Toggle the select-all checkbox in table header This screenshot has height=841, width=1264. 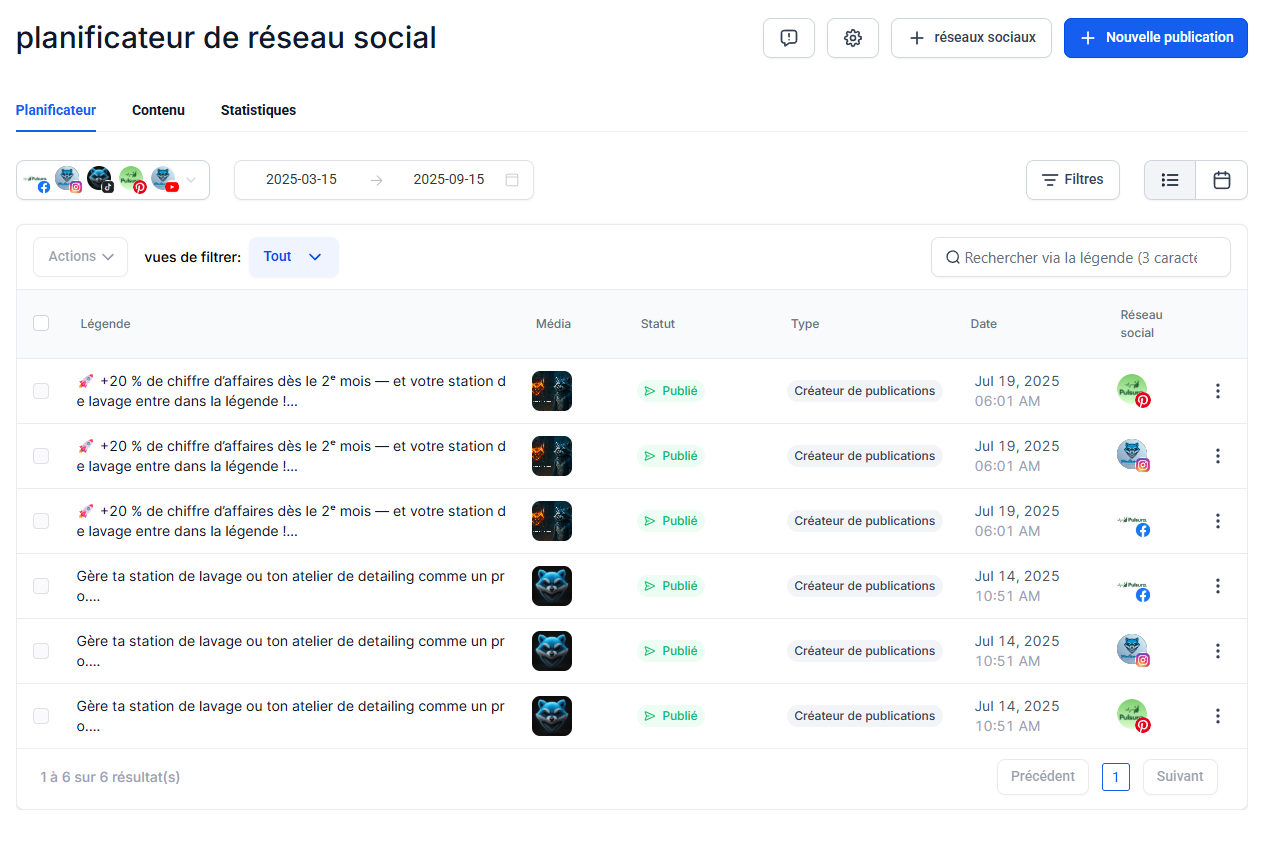[x=41, y=323]
